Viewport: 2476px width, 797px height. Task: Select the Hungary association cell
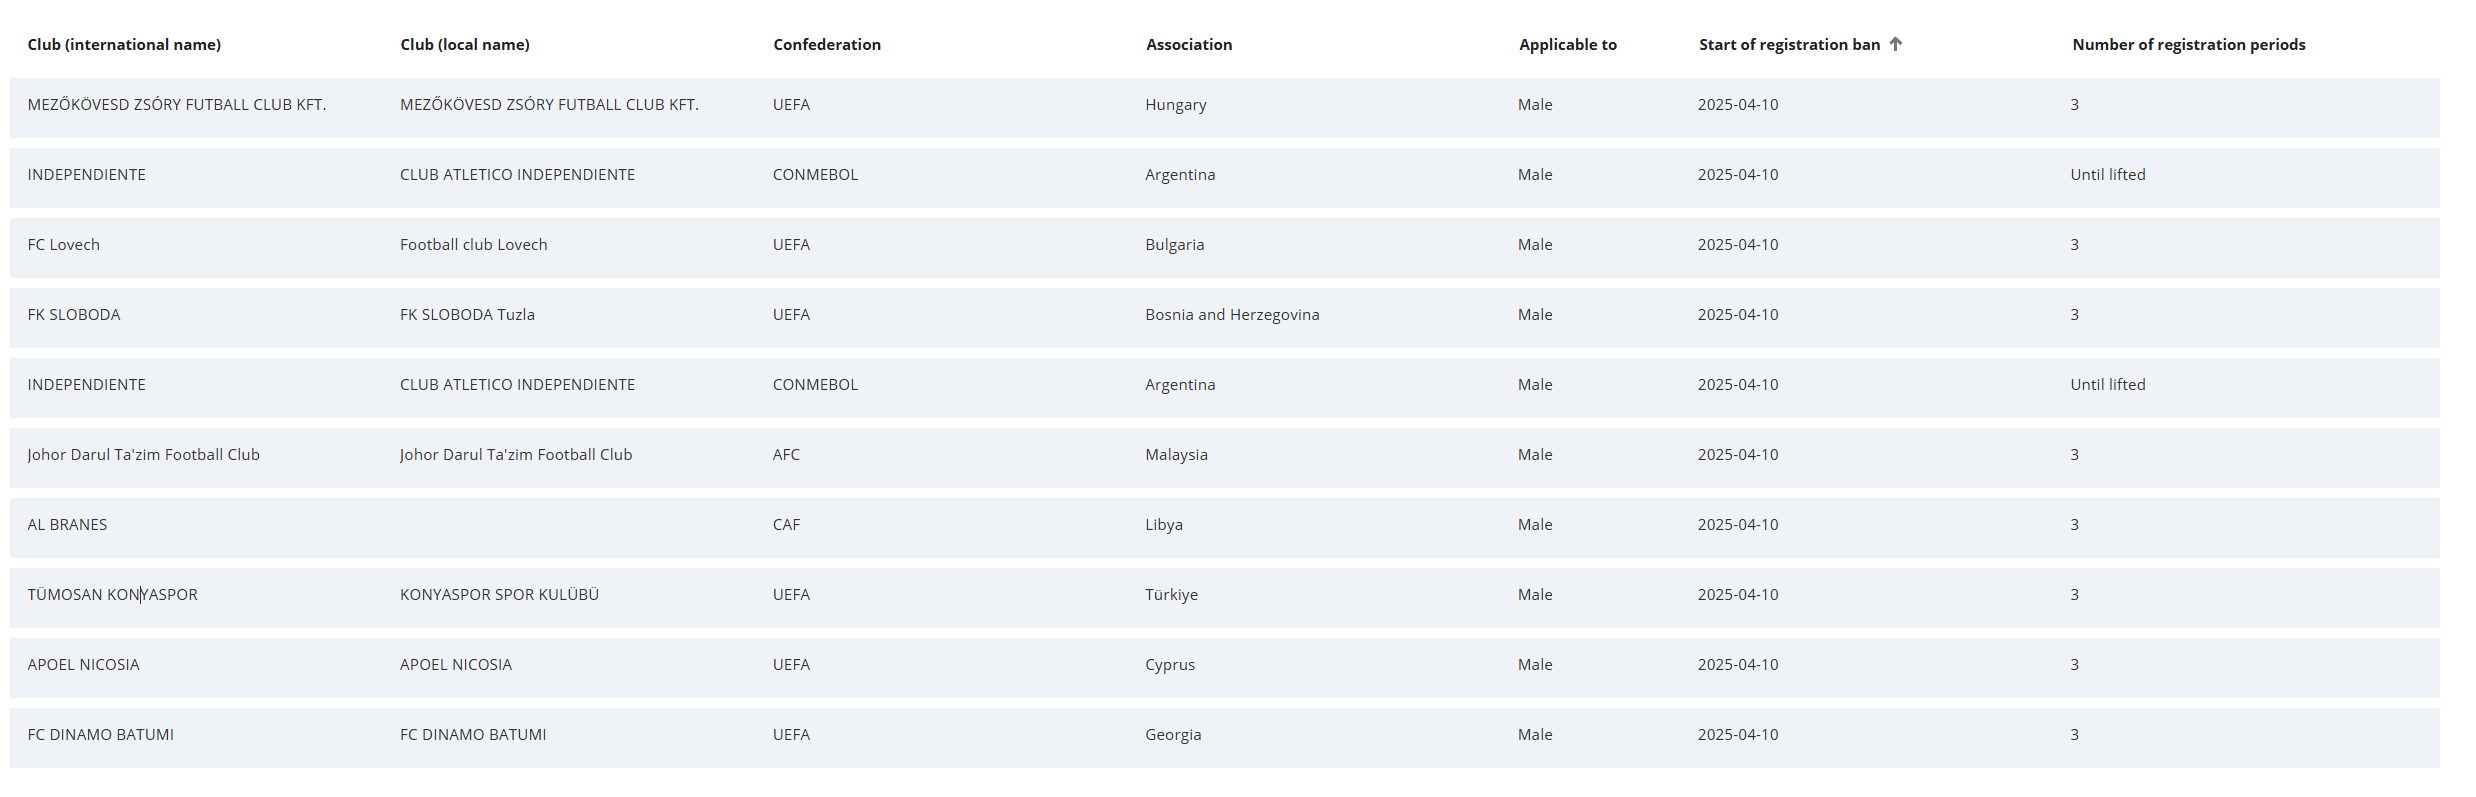click(1176, 105)
